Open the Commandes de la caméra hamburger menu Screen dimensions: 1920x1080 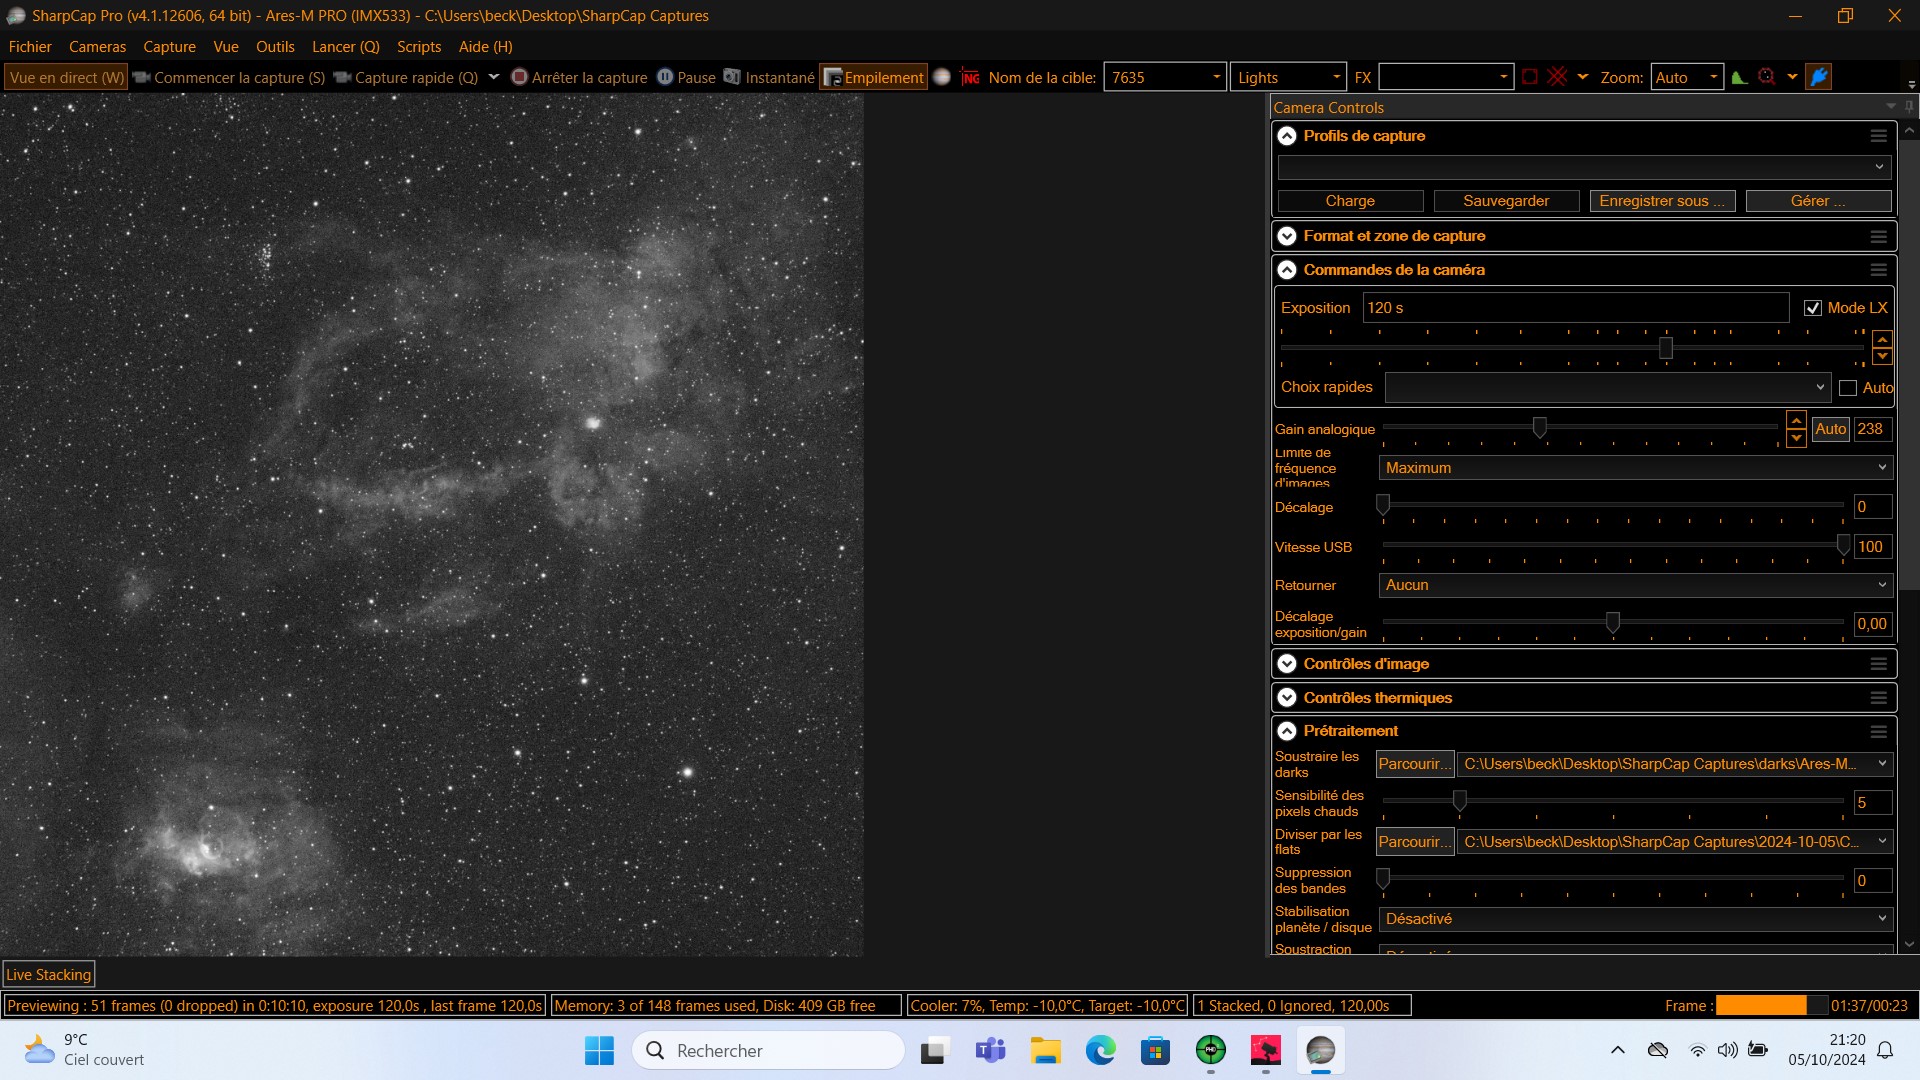pyautogui.click(x=1879, y=270)
